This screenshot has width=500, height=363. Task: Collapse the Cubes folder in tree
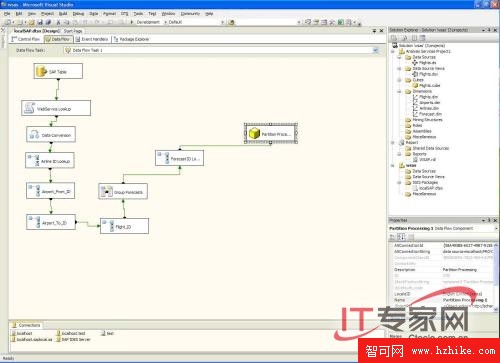coord(399,80)
